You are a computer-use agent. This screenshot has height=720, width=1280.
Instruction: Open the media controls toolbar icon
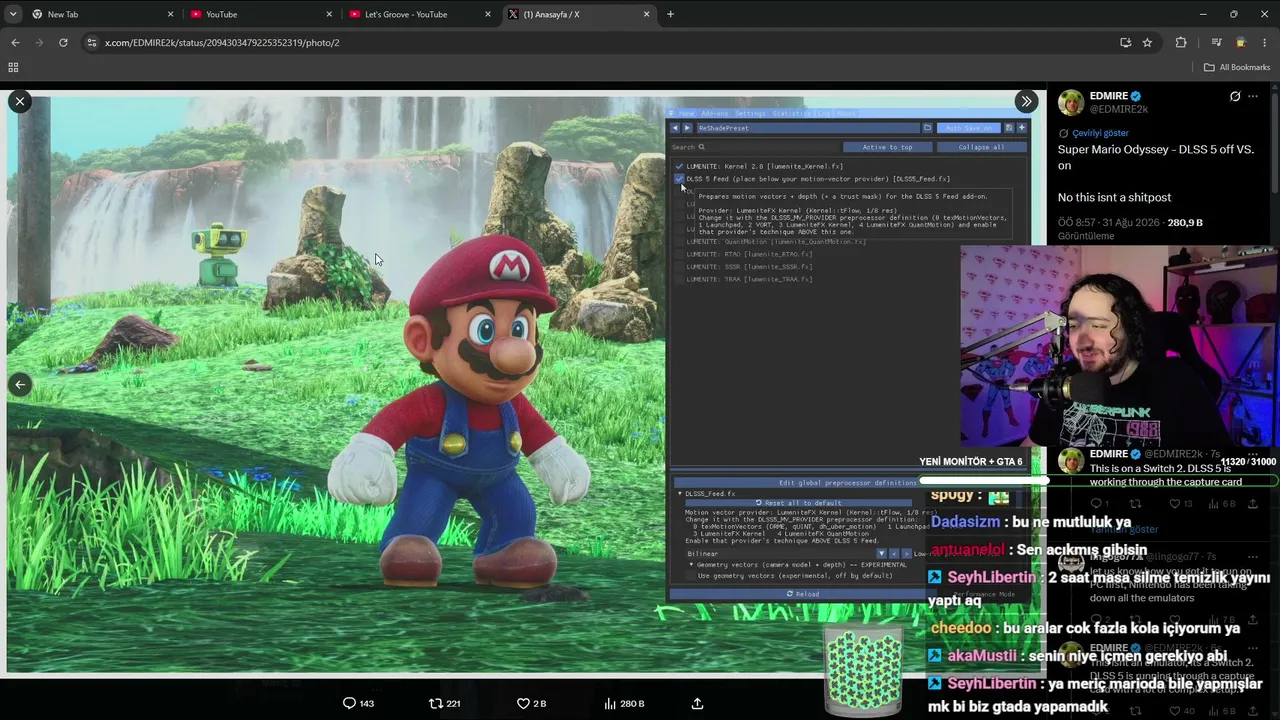tap(1216, 42)
